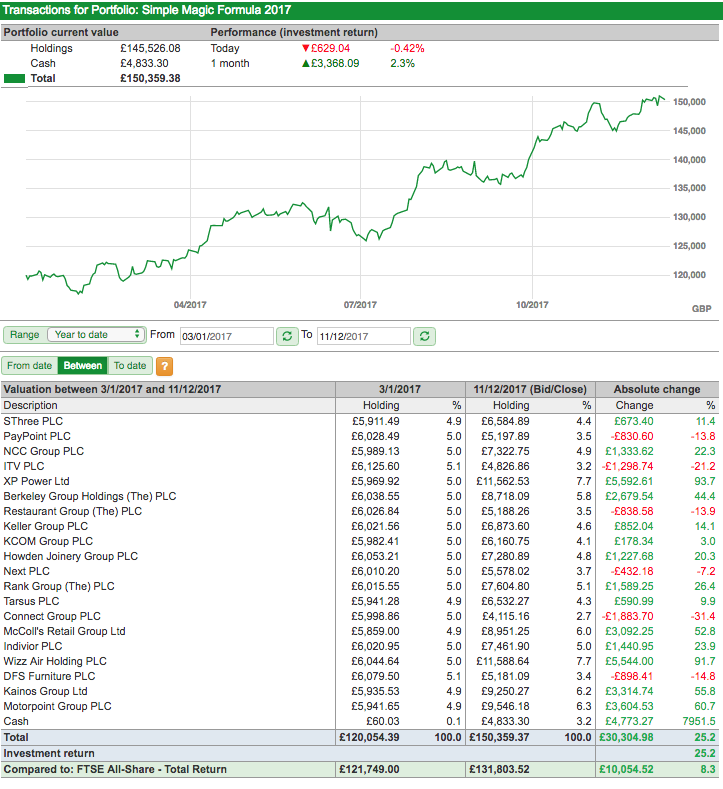Click the 150,000 y-axis label

point(689,102)
